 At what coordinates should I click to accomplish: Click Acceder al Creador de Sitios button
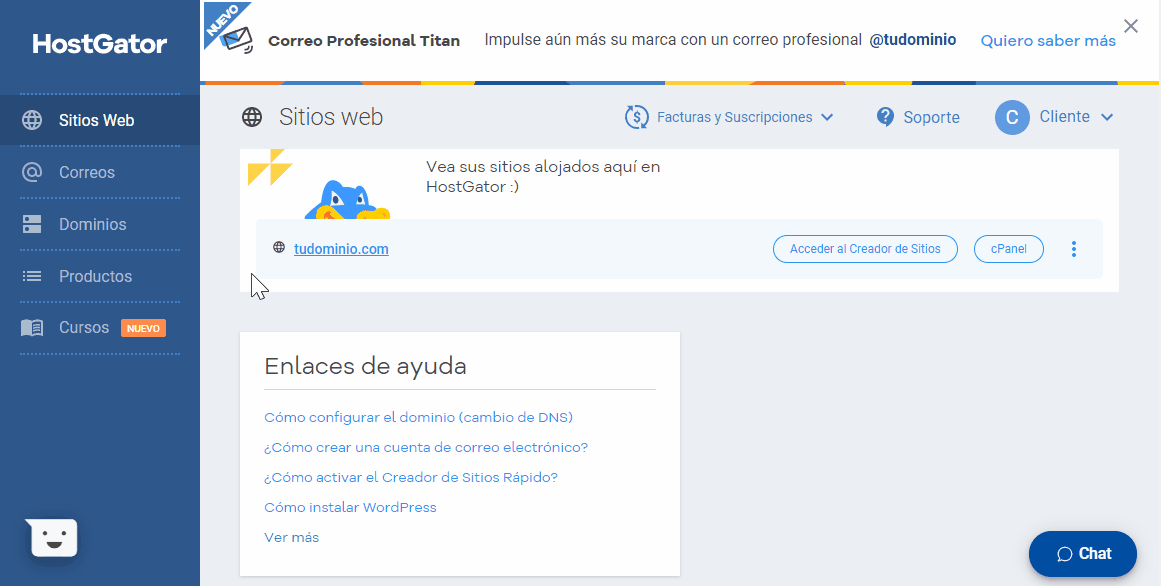pyautogui.click(x=865, y=249)
